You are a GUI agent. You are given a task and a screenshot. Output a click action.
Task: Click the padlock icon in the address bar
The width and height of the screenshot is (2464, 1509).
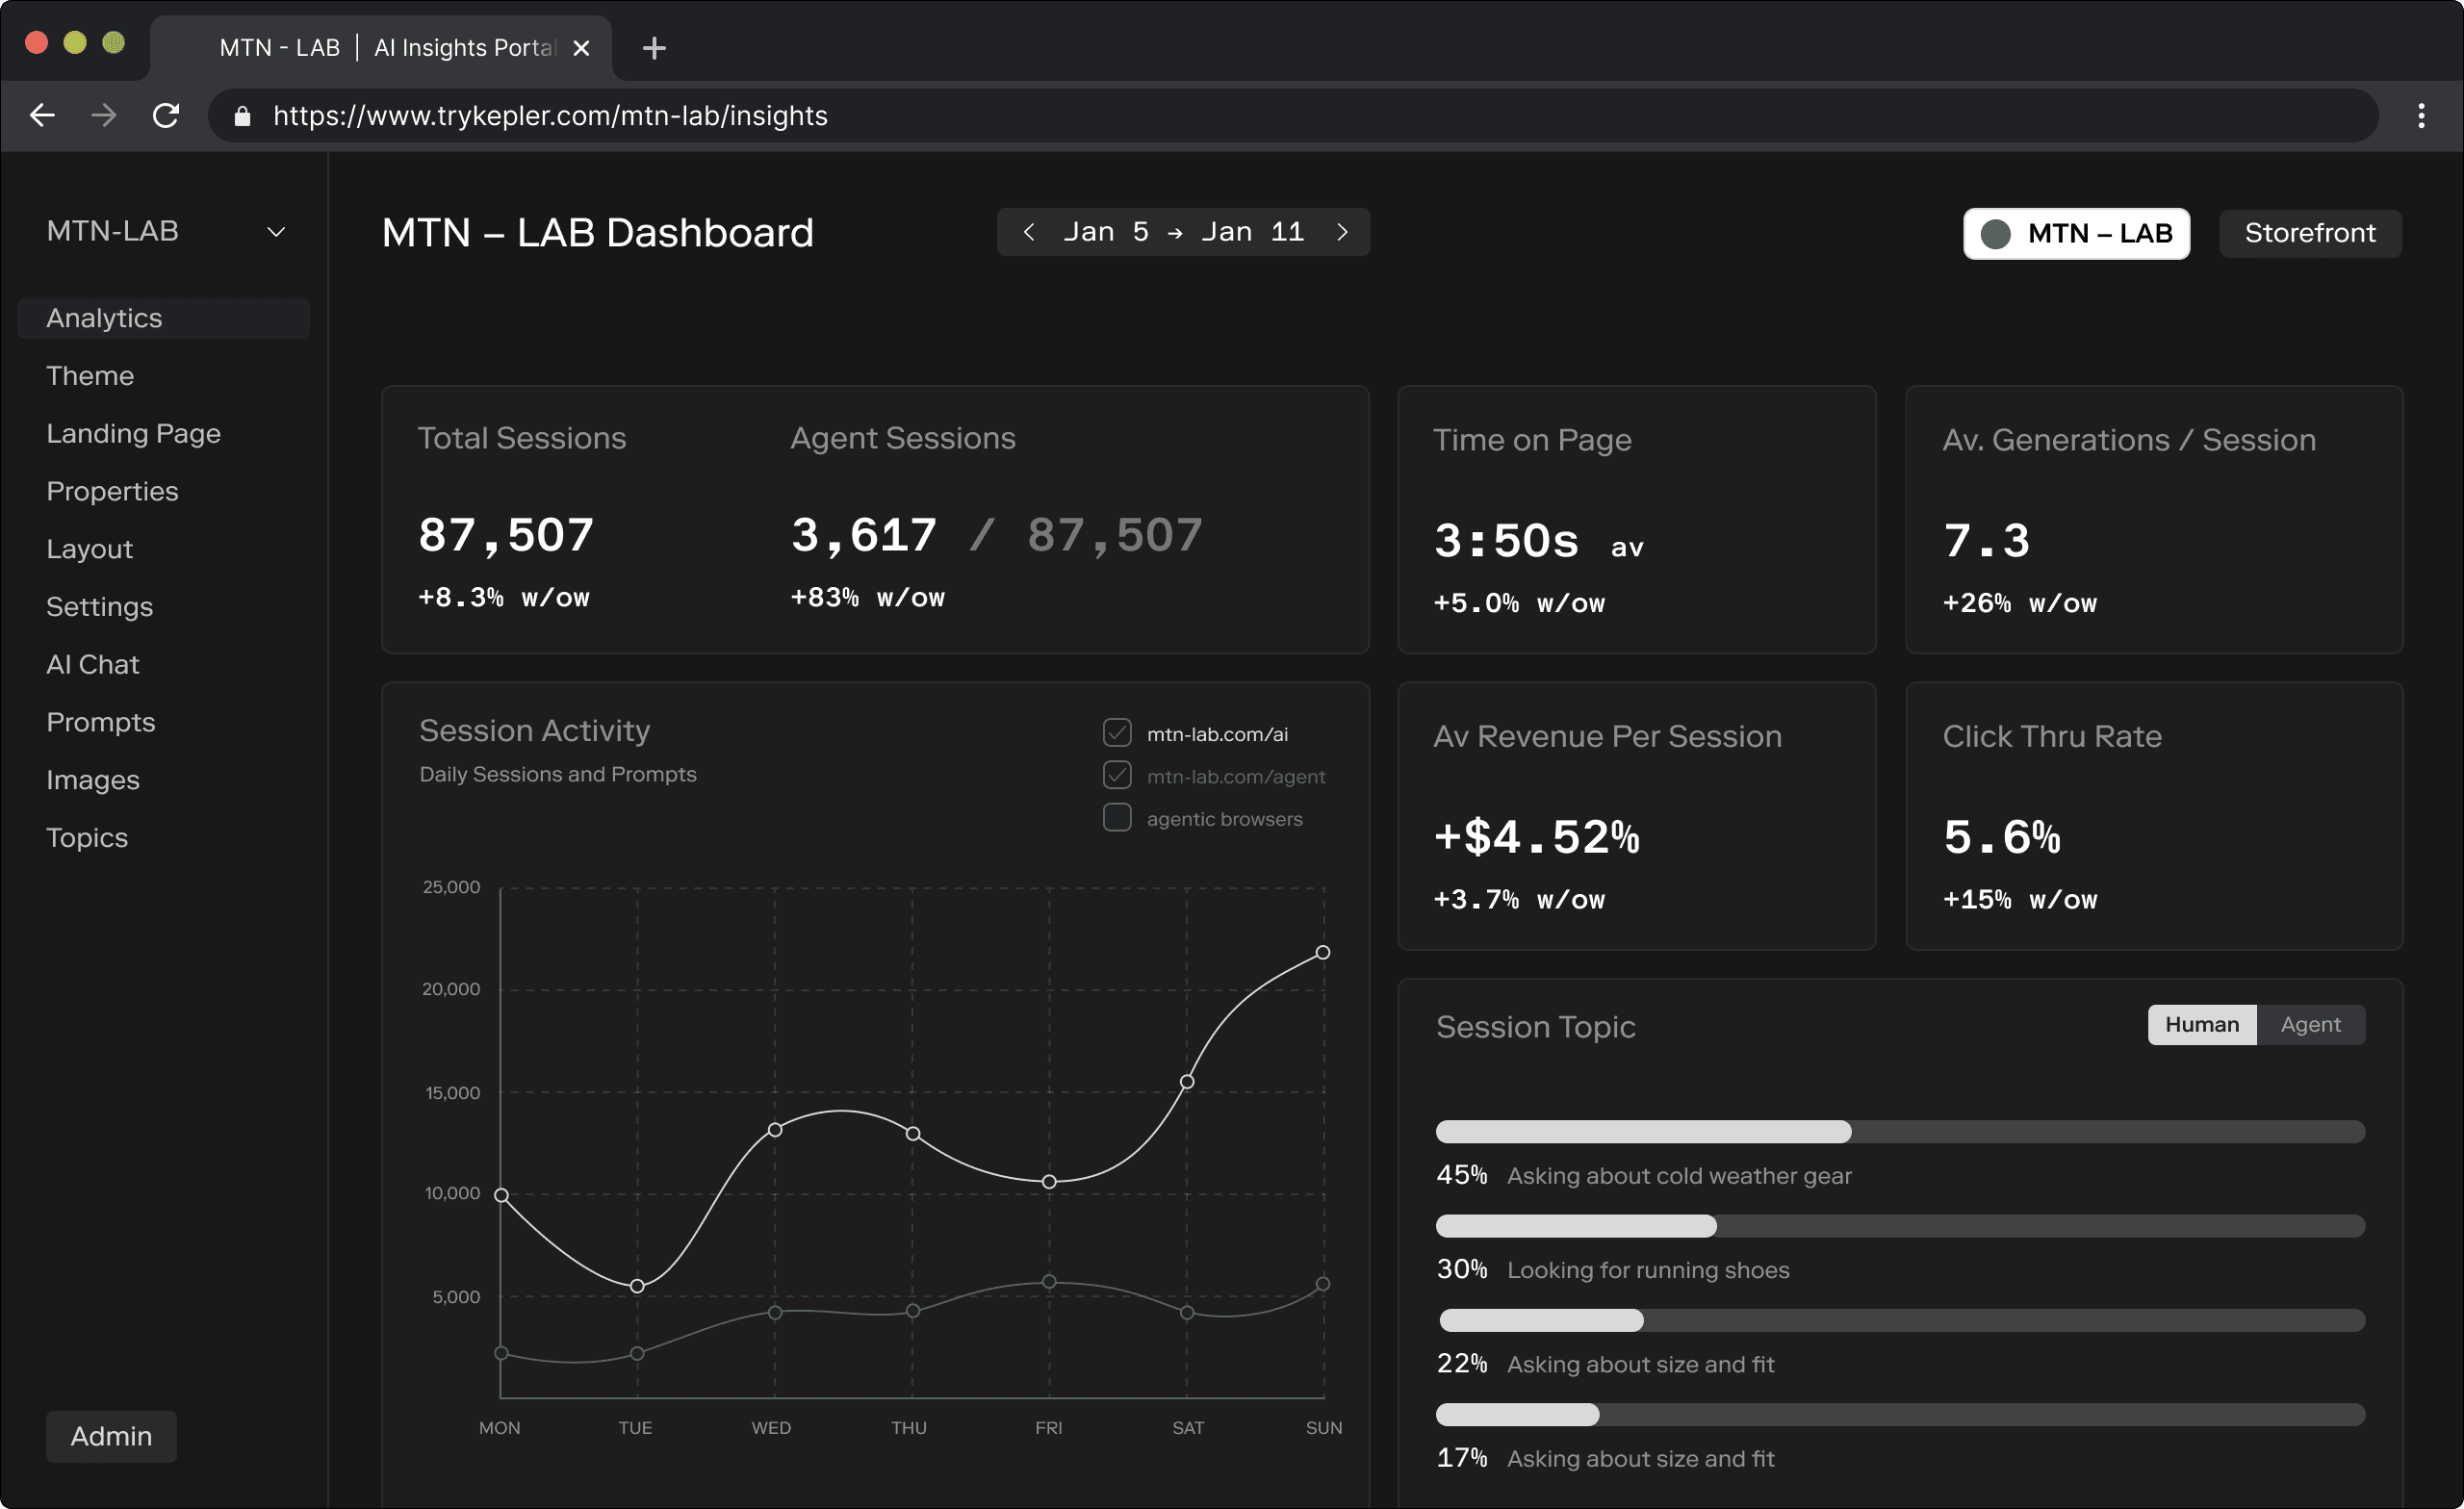(x=242, y=116)
